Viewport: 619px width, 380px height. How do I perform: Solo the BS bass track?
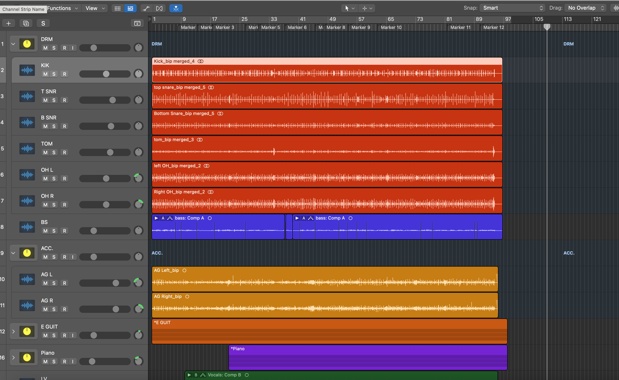(x=54, y=231)
